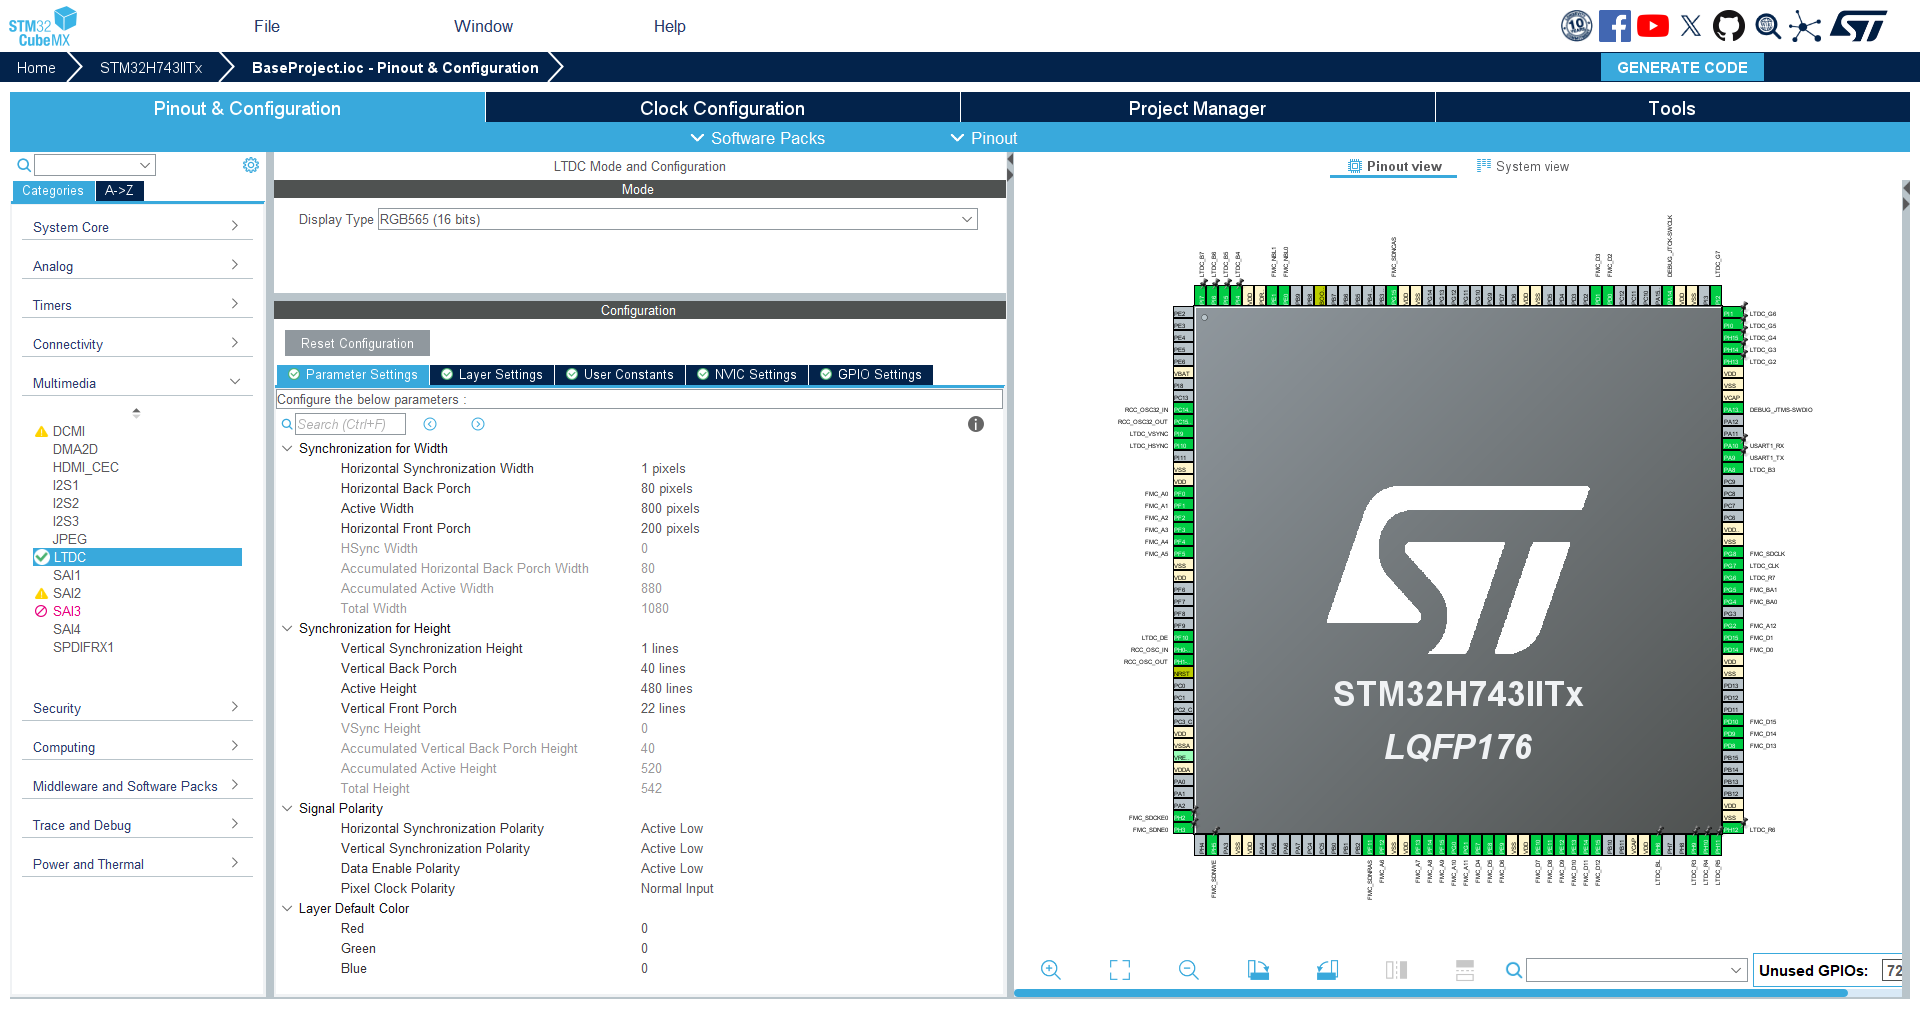Click the Reset Configuration button
The height and width of the screenshot is (1009, 1920).
pos(357,343)
